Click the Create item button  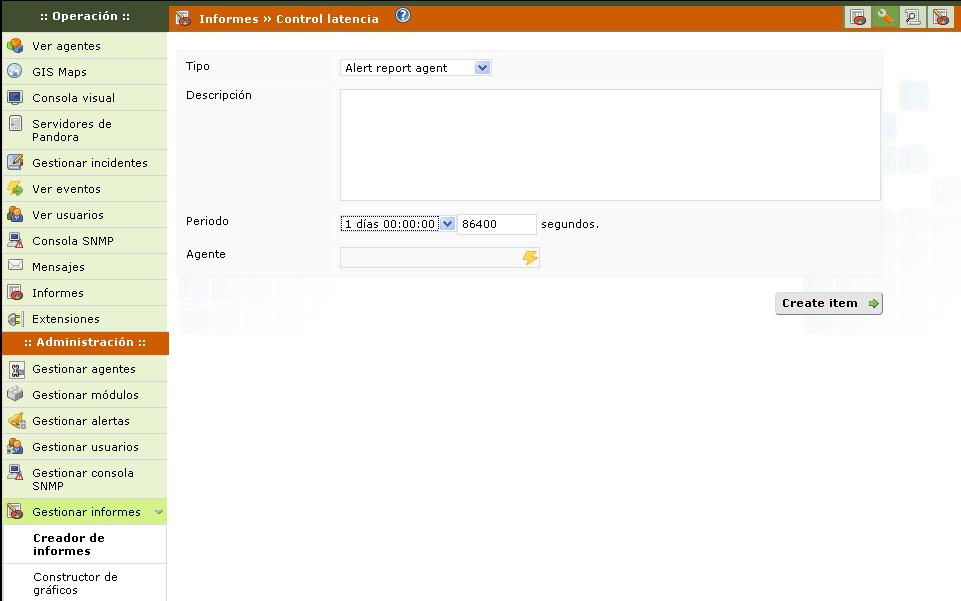coord(828,303)
